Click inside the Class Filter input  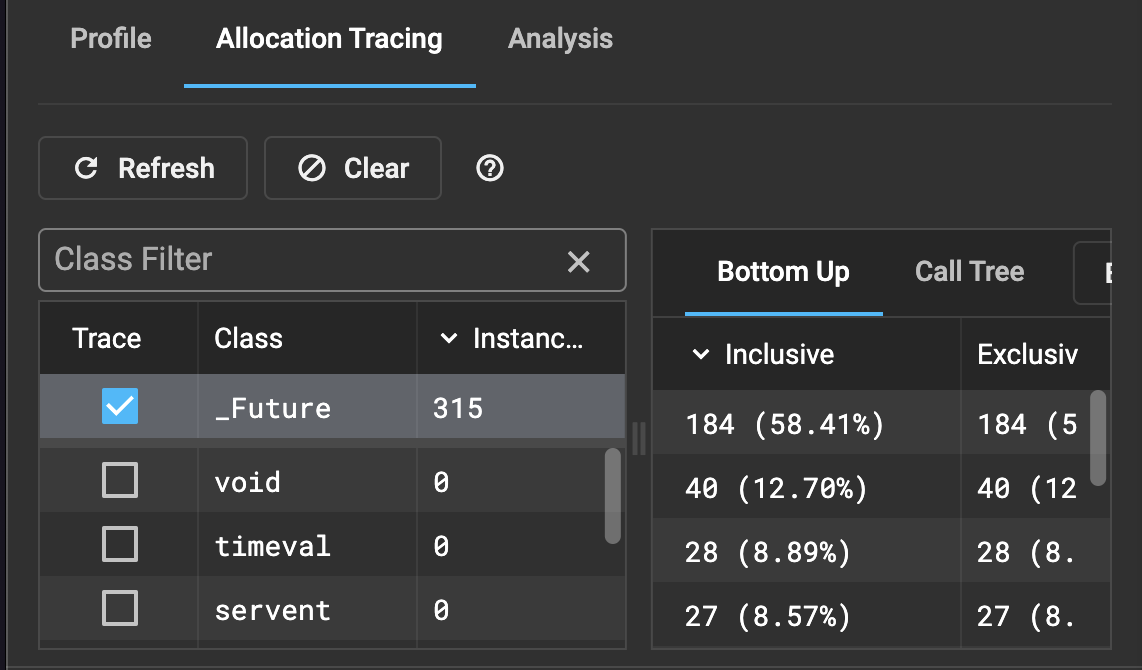point(250,261)
